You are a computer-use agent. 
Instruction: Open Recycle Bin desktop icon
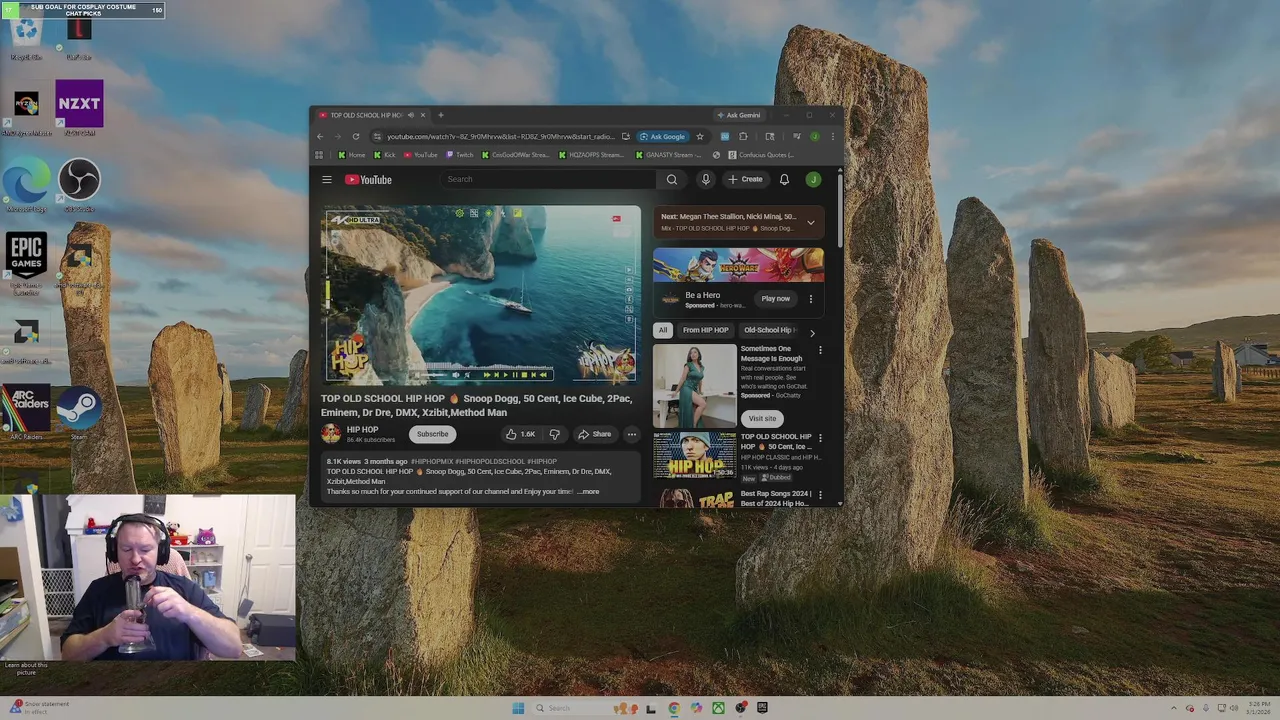(26, 37)
